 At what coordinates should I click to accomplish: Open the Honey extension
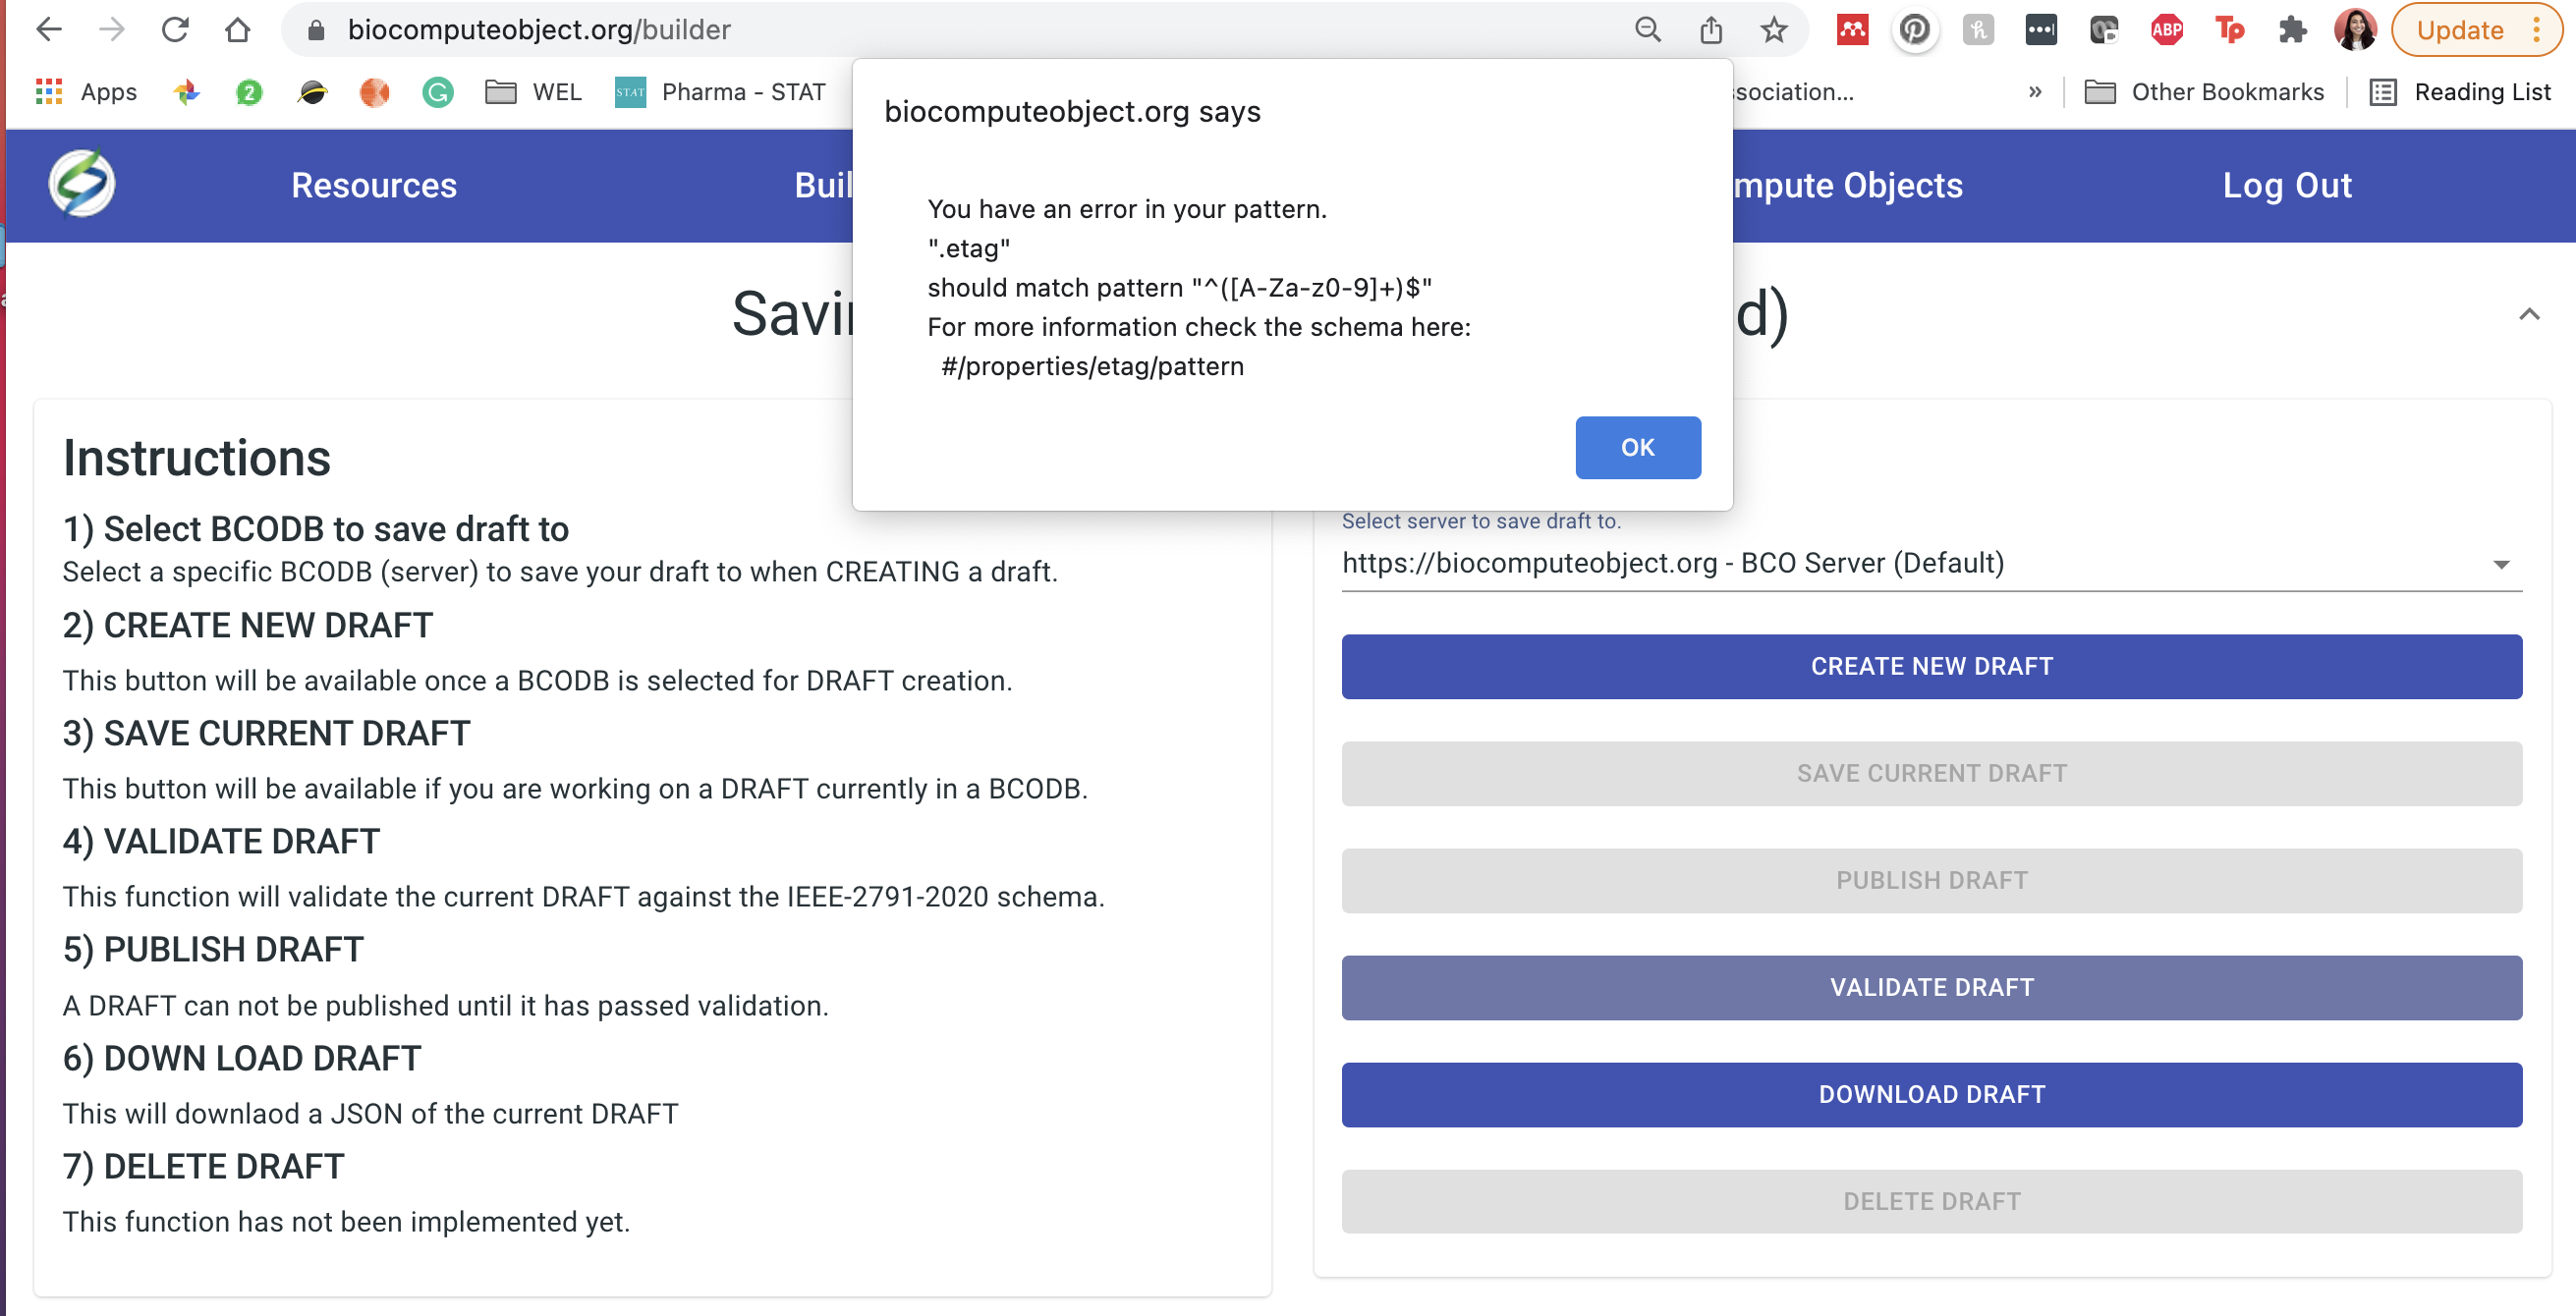(1978, 29)
